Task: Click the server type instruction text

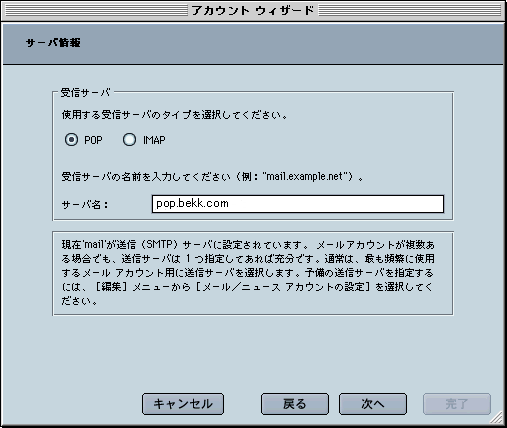Action: [x=174, y=115]
